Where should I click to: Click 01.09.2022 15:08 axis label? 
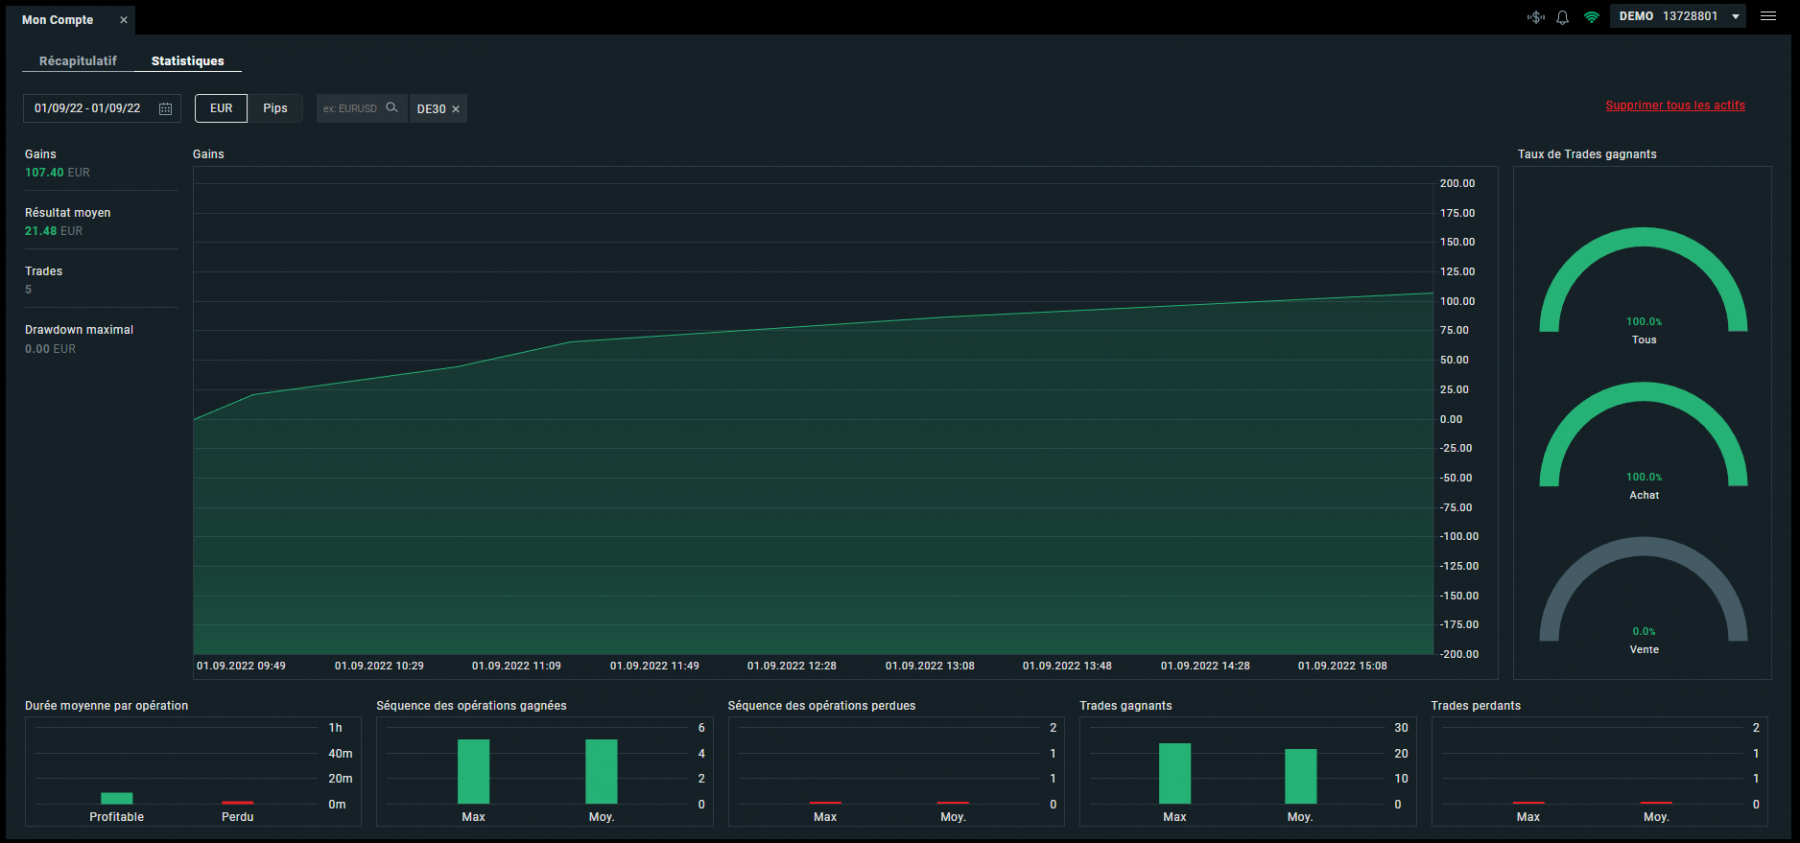pos(1342,666)
